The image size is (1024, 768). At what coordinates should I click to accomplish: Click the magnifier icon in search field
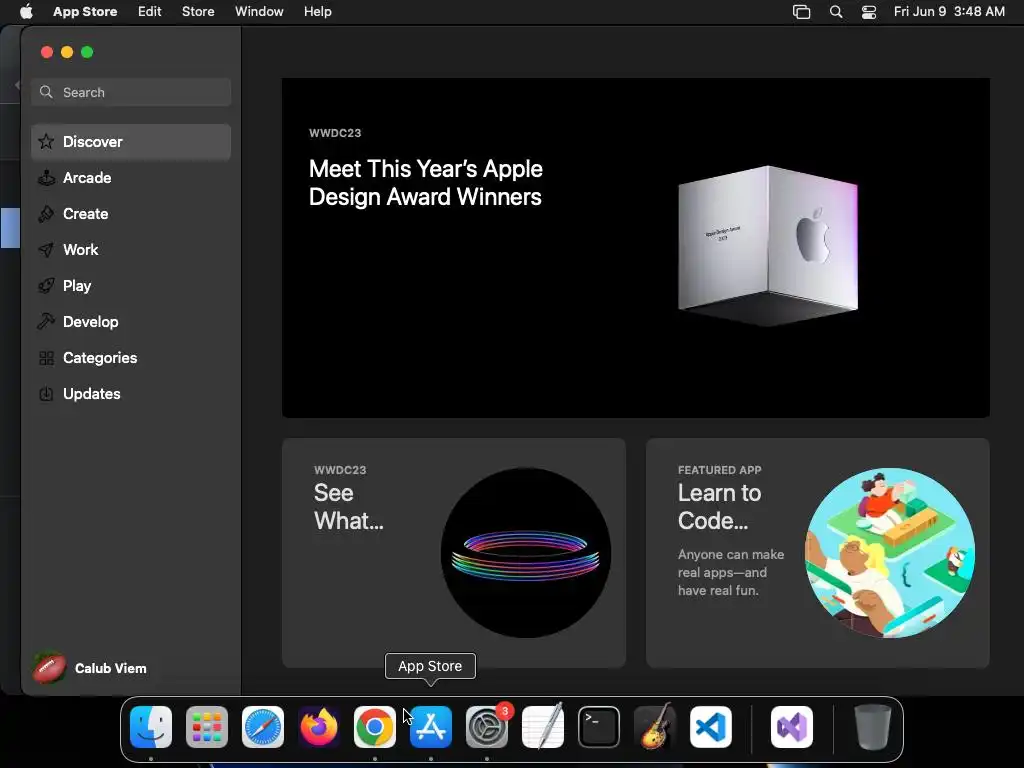point(46,92)
